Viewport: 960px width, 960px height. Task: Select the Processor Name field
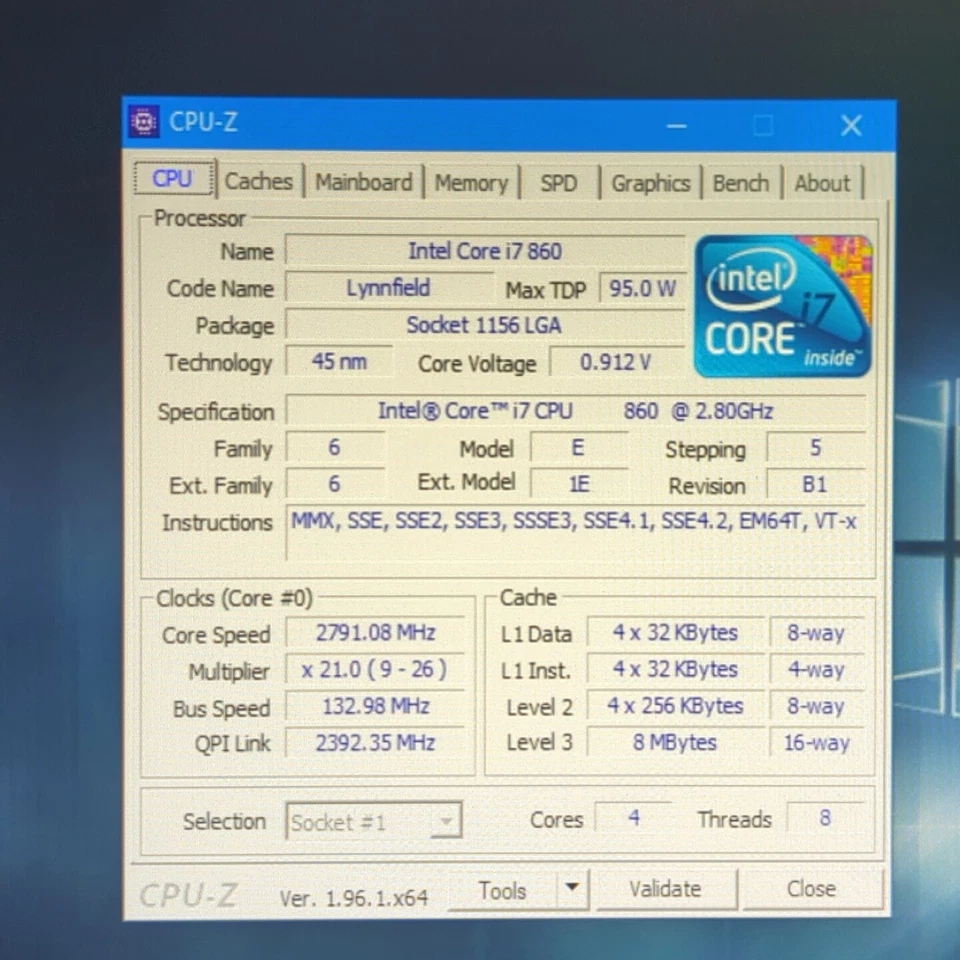pyautogui.click(x=485, y=251)
